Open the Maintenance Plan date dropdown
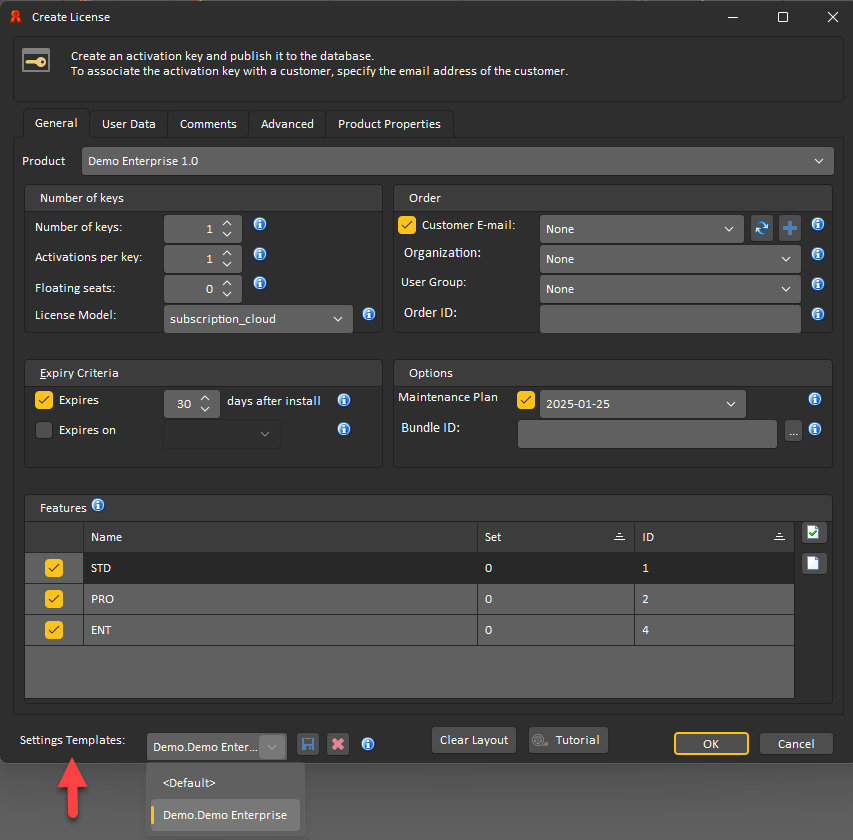853x840 pixels. click(x=641, y=404)
